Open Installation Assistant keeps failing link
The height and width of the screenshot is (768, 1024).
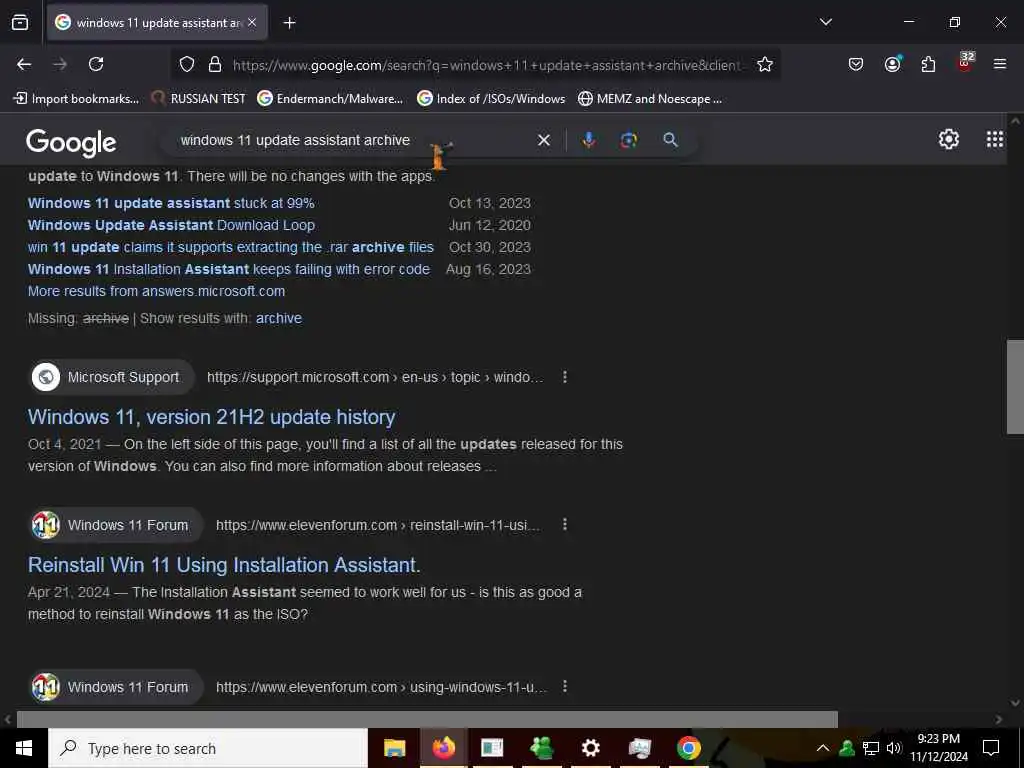pos(229,269)
